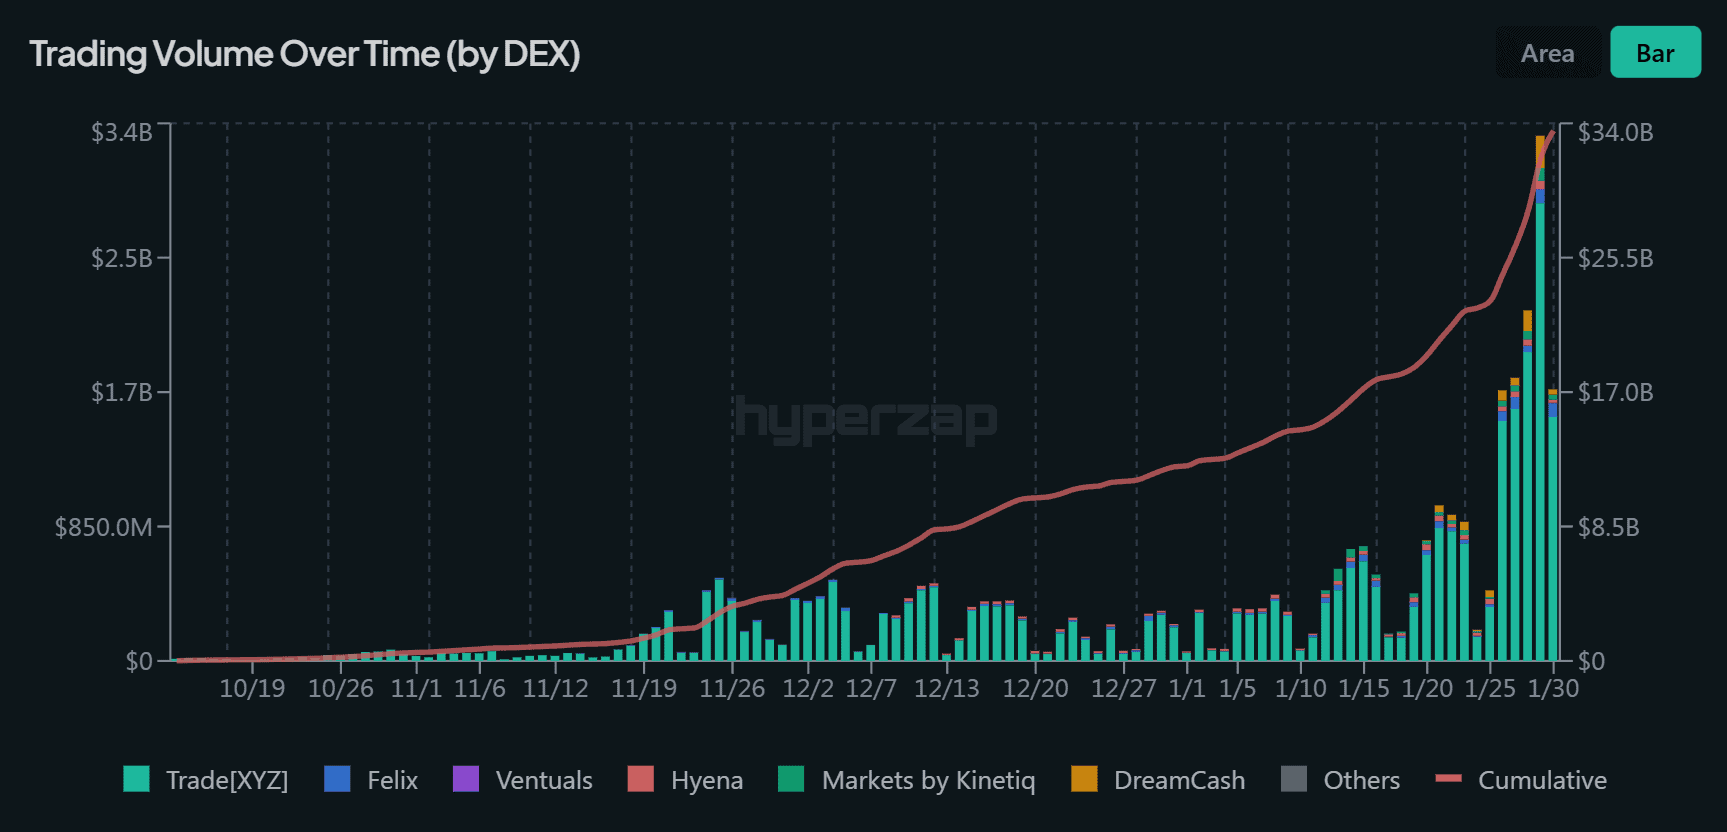Switch chart to Area view
1727x832 pixels.
[x=1546, y=53]
